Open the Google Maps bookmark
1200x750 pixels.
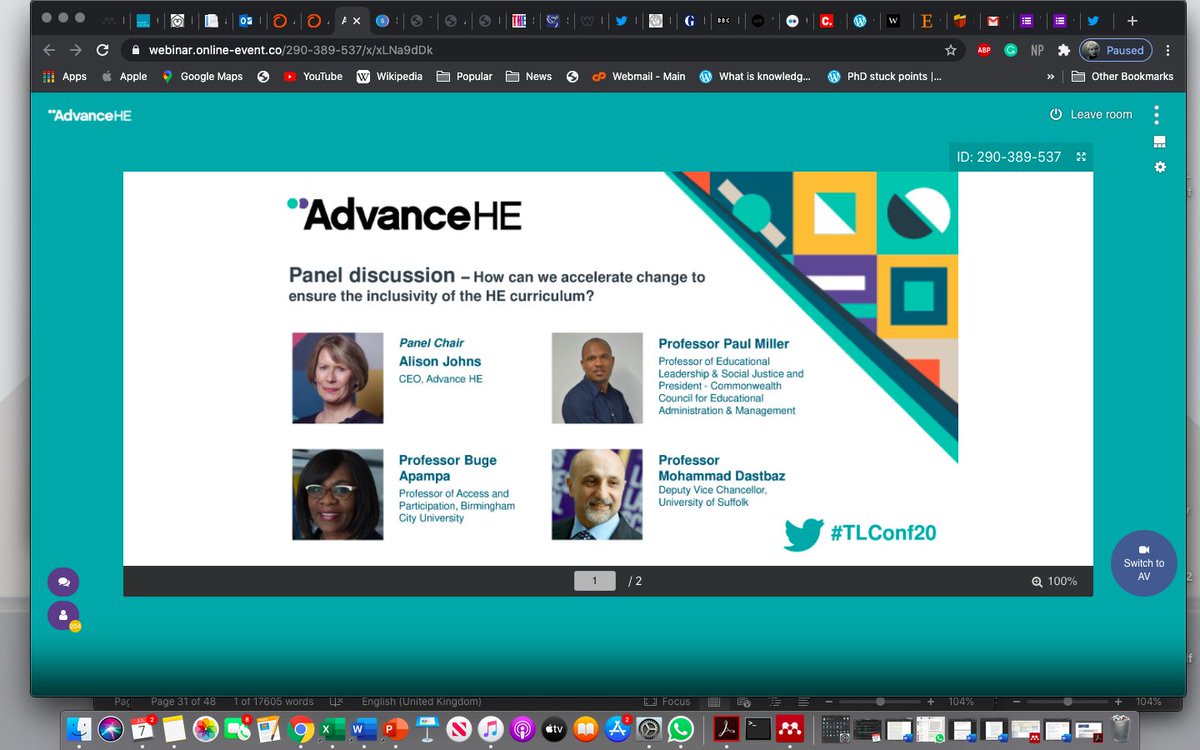coord(202,76)
